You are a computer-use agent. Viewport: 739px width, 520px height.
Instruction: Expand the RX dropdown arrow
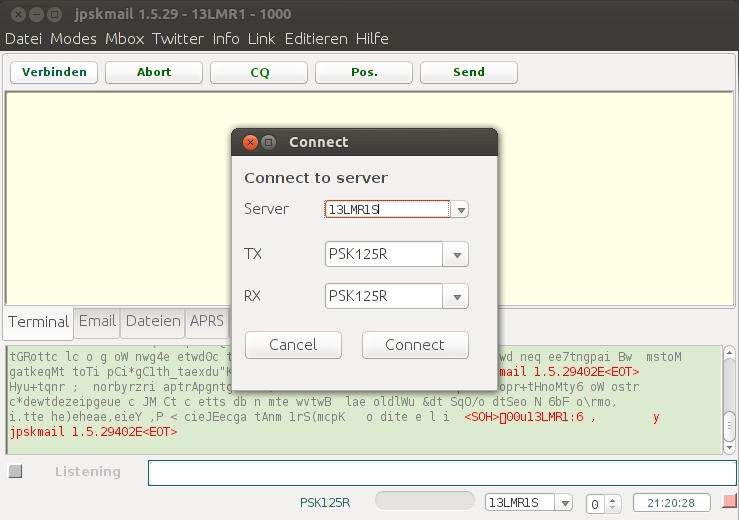click(x=456, y=297)
